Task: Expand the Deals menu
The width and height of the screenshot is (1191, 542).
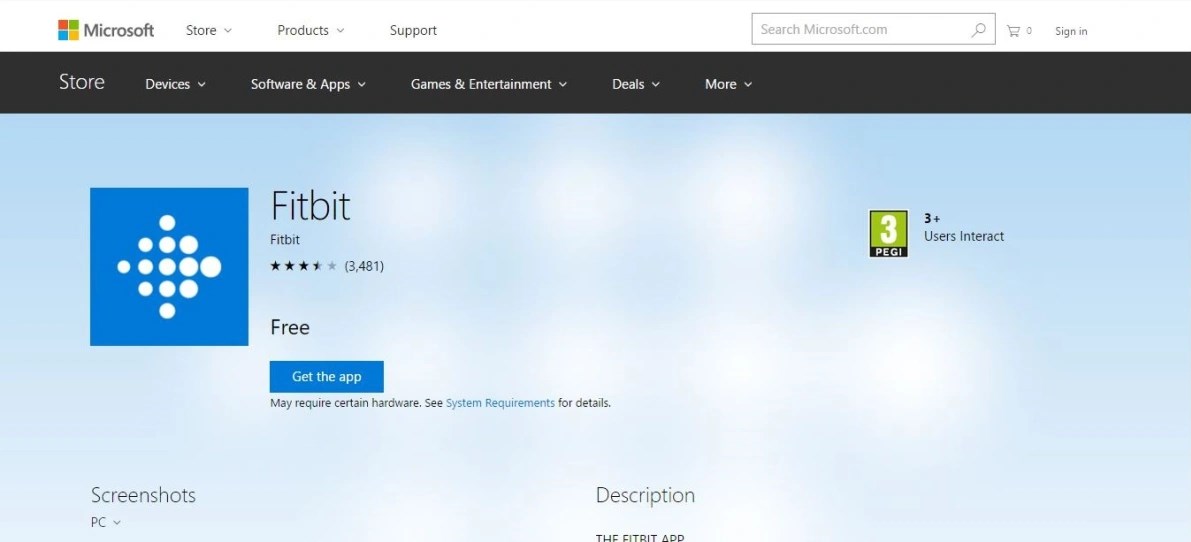Action: coord(636,84)
